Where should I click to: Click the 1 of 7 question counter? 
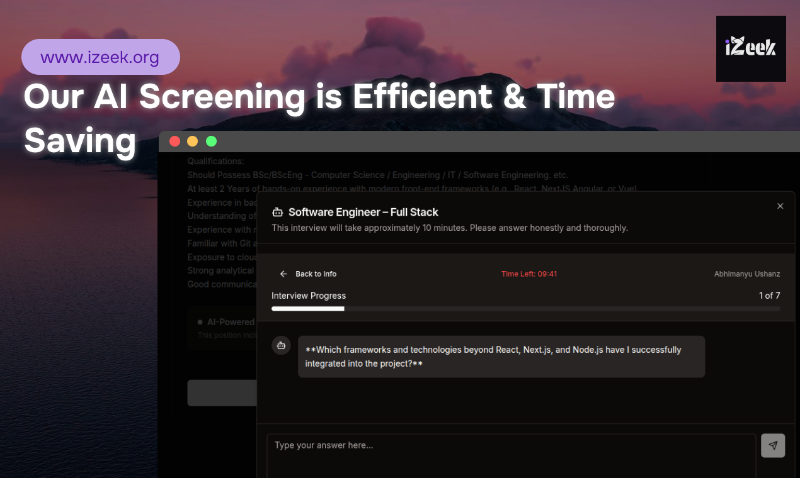(769, 296)
